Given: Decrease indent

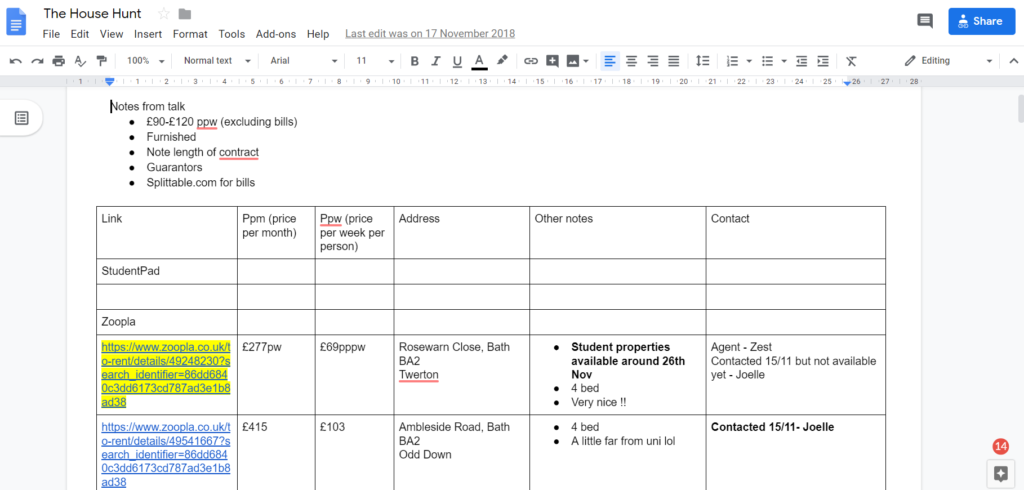Looking at the screenshot, I should pos(801,61).
